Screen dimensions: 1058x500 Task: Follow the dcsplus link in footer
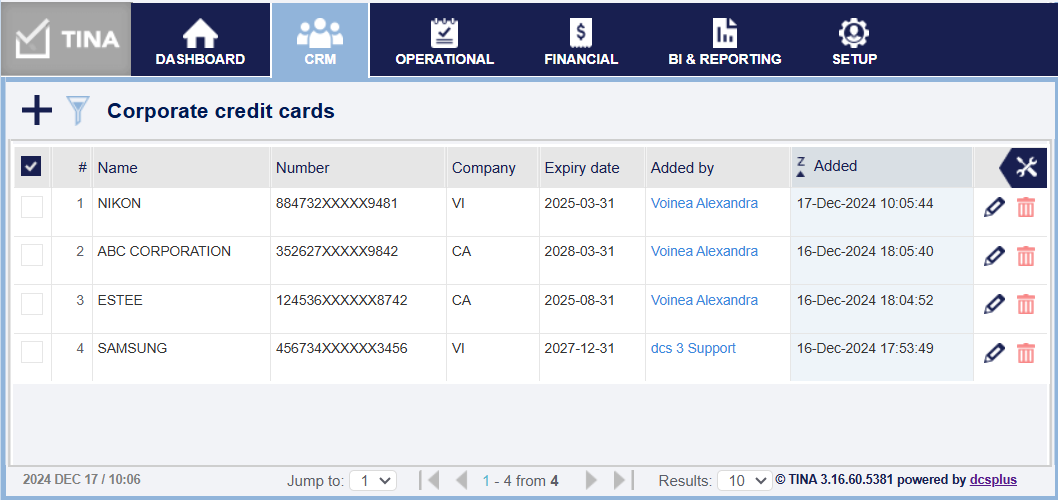pos(993,480)
